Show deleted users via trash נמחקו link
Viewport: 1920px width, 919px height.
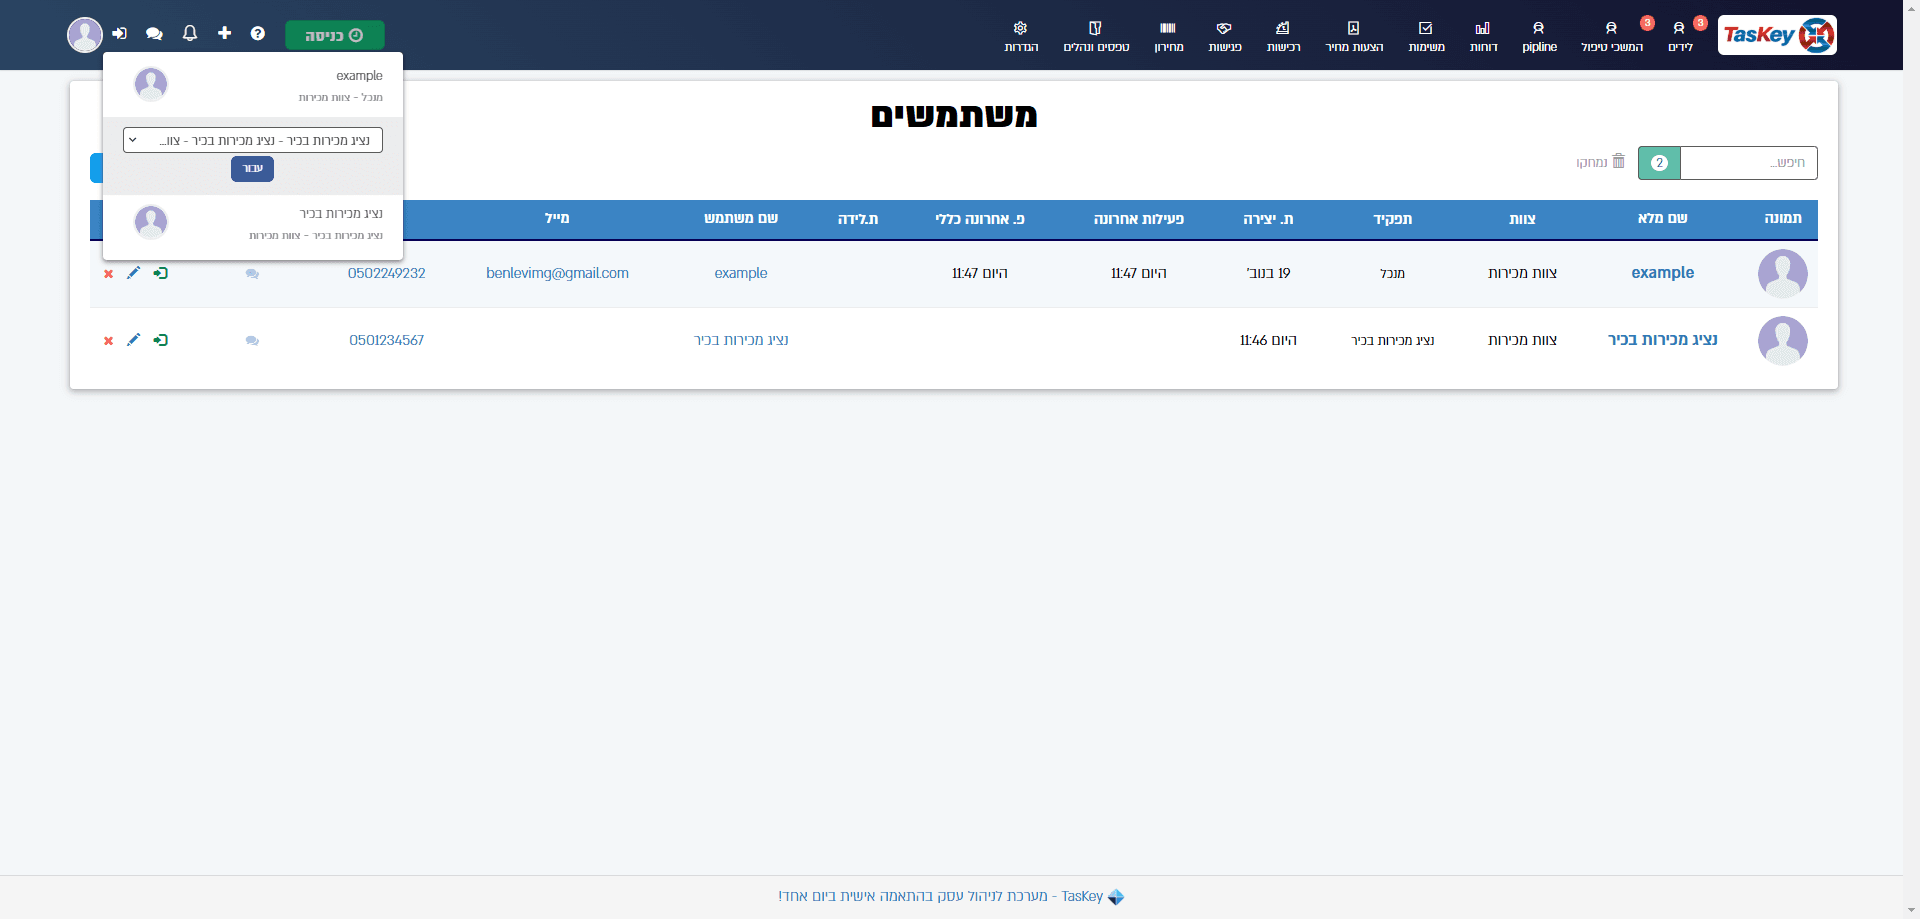tap(1600, 162)
